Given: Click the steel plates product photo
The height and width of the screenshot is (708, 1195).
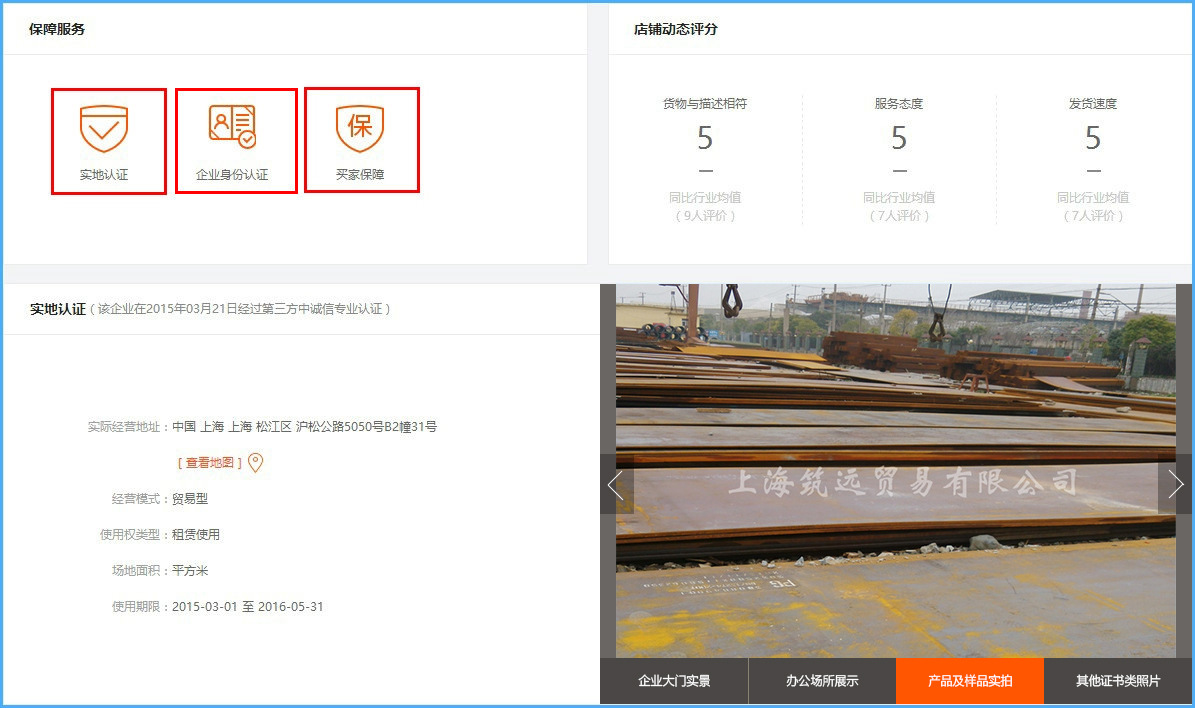Looking at the screenshot, I should [x=895, y=471].
